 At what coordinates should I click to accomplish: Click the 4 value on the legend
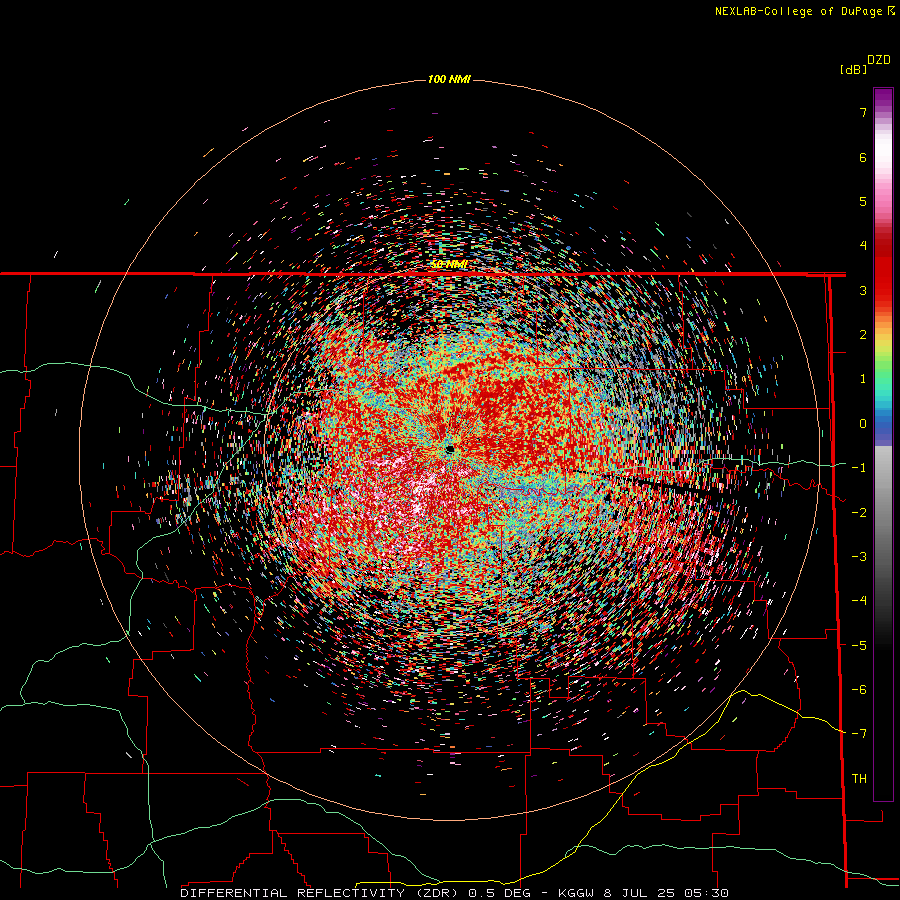[x=863, y=246]
